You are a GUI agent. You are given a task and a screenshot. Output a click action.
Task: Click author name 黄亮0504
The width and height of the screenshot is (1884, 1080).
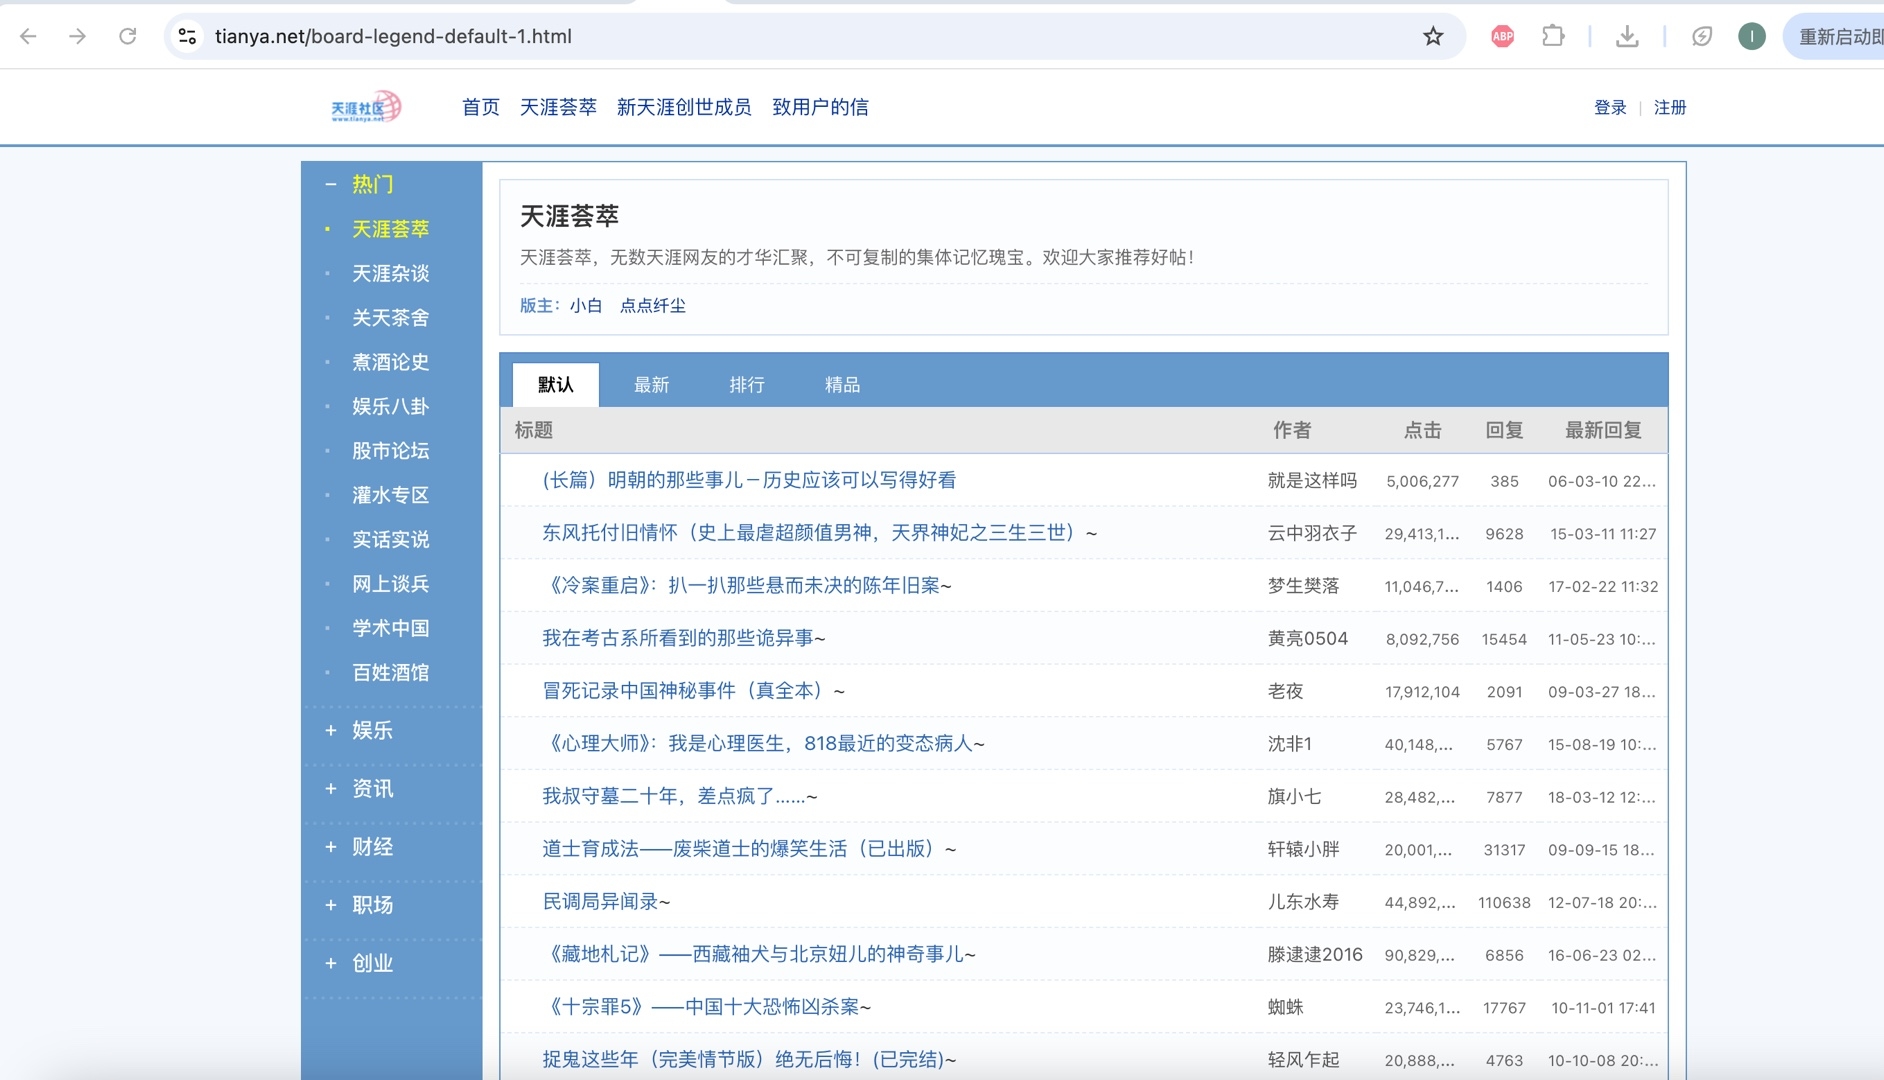pos(1307,638)
